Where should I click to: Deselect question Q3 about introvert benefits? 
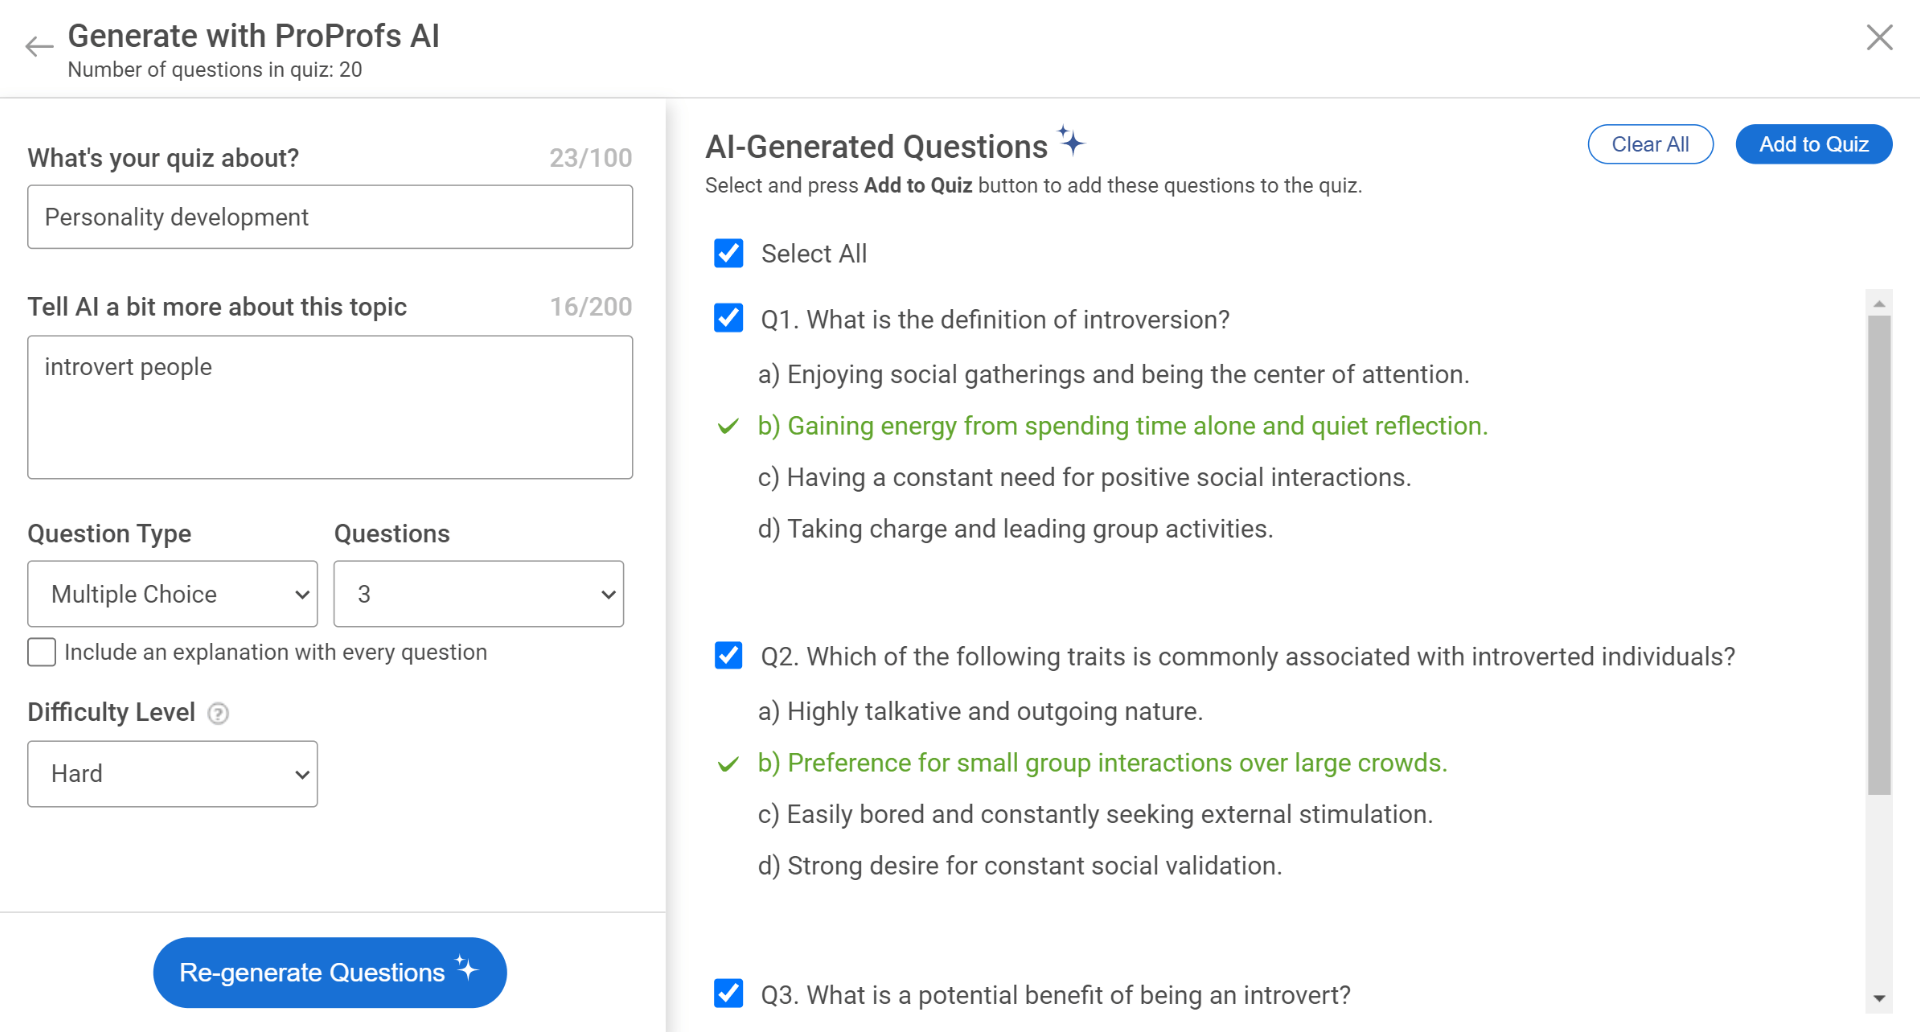[728, 993]
